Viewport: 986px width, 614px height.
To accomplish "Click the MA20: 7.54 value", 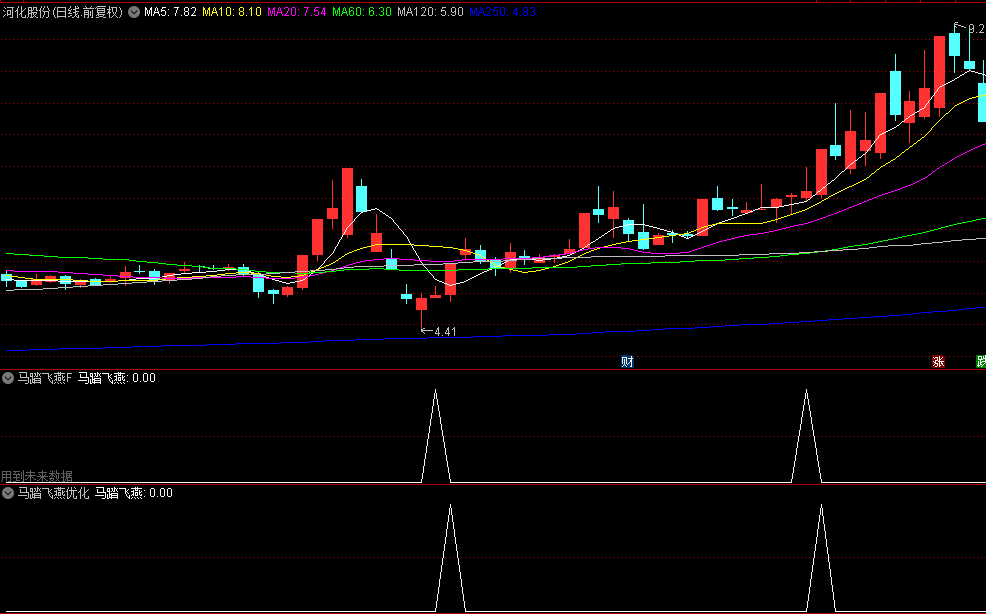I will click(x=297, y=11).
